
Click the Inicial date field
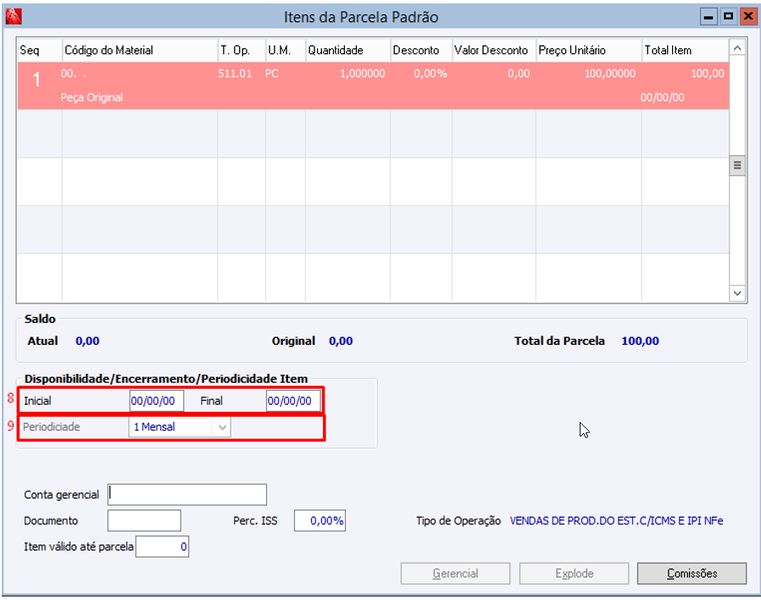[156, 401]
